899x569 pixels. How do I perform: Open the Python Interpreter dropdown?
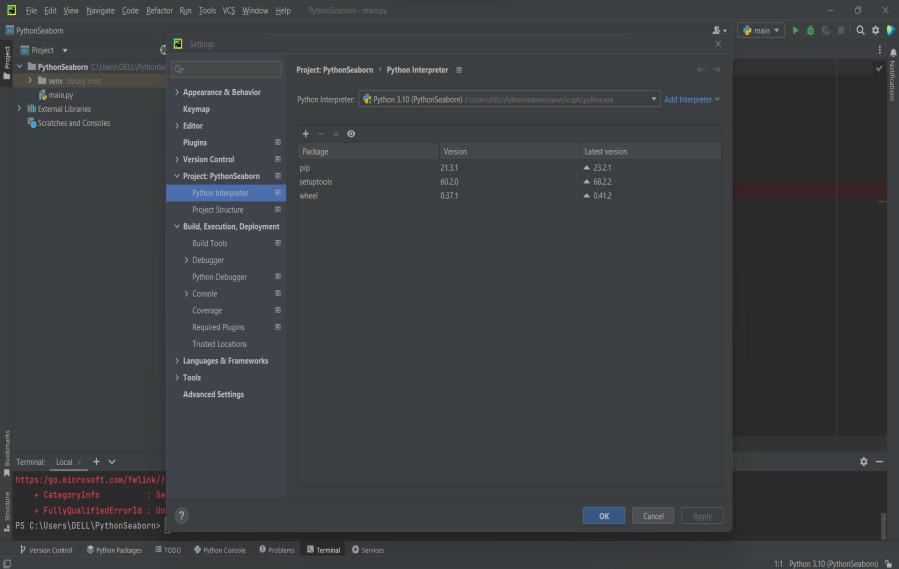510,100
